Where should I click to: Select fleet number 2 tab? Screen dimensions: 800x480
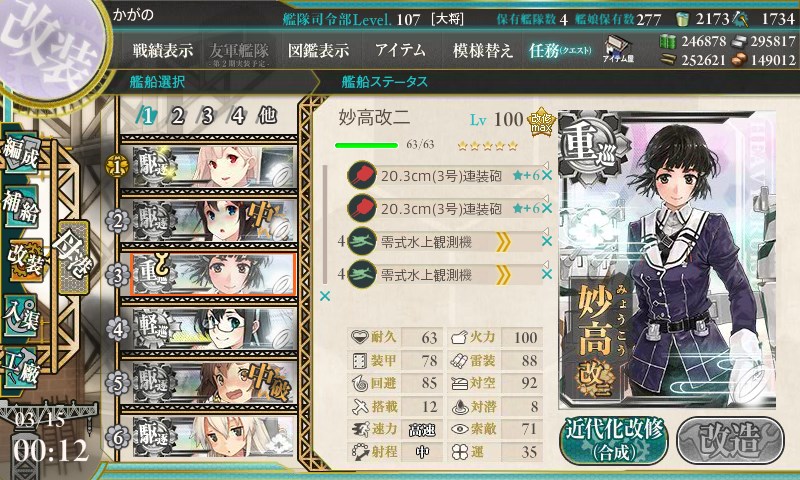coord(177,116)
